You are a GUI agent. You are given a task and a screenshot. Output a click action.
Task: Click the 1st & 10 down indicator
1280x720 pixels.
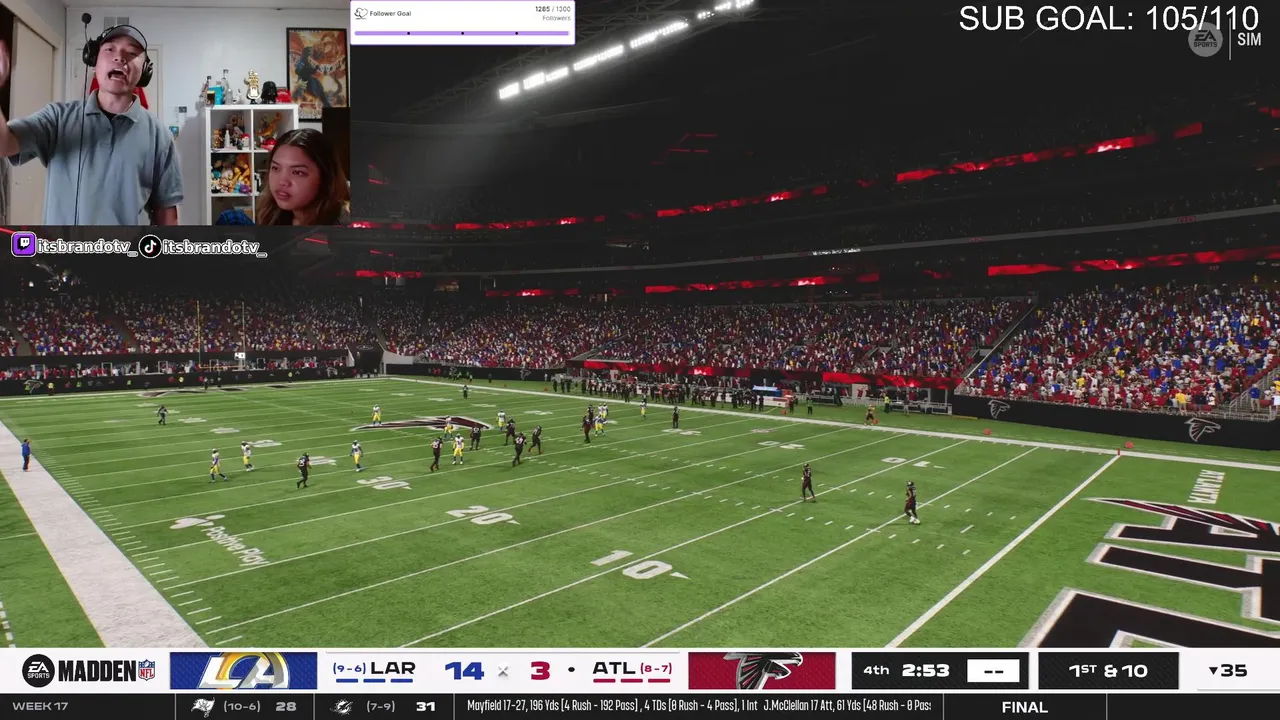point(1108,671)
